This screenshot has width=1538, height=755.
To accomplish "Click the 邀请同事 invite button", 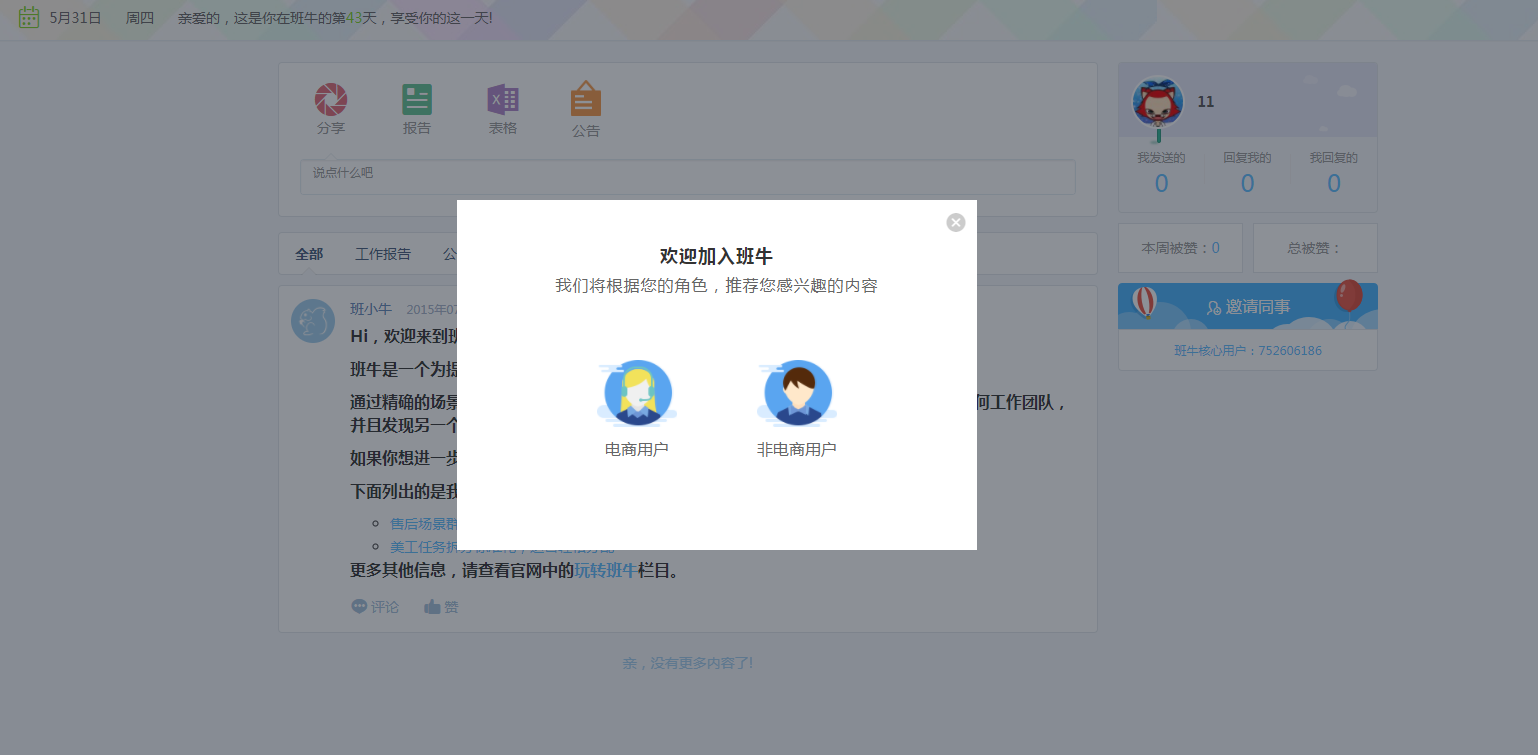I will click(x=1248, y=307).
